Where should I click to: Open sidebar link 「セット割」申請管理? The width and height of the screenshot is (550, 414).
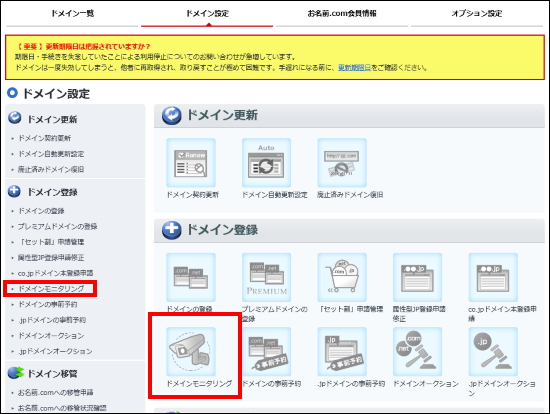(51, 242)
